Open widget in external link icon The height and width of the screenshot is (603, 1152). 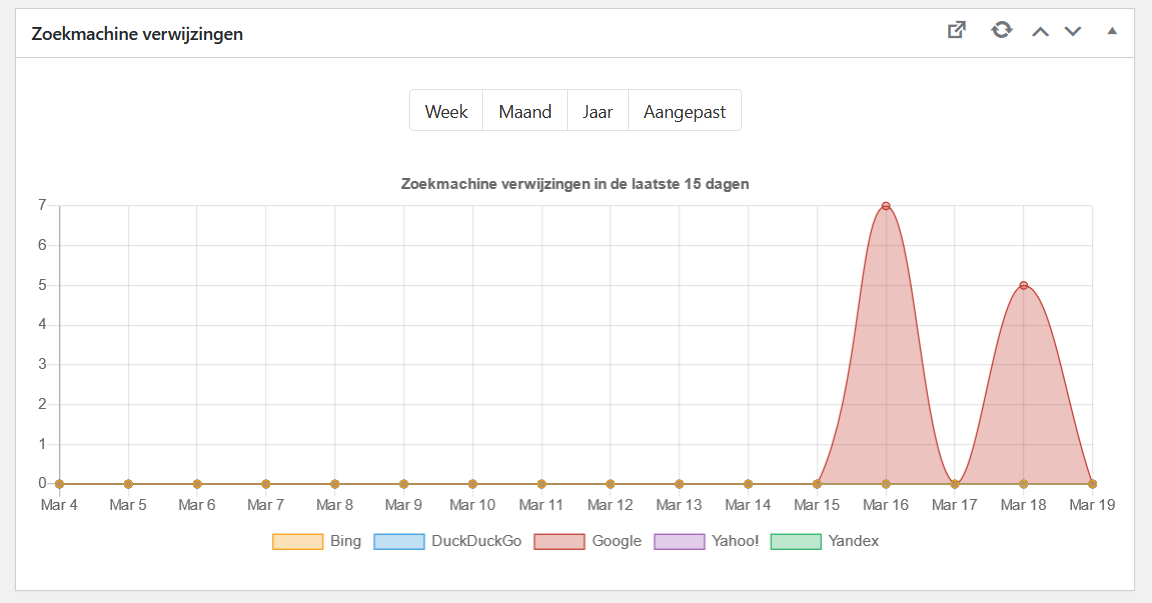pos(957,30)
